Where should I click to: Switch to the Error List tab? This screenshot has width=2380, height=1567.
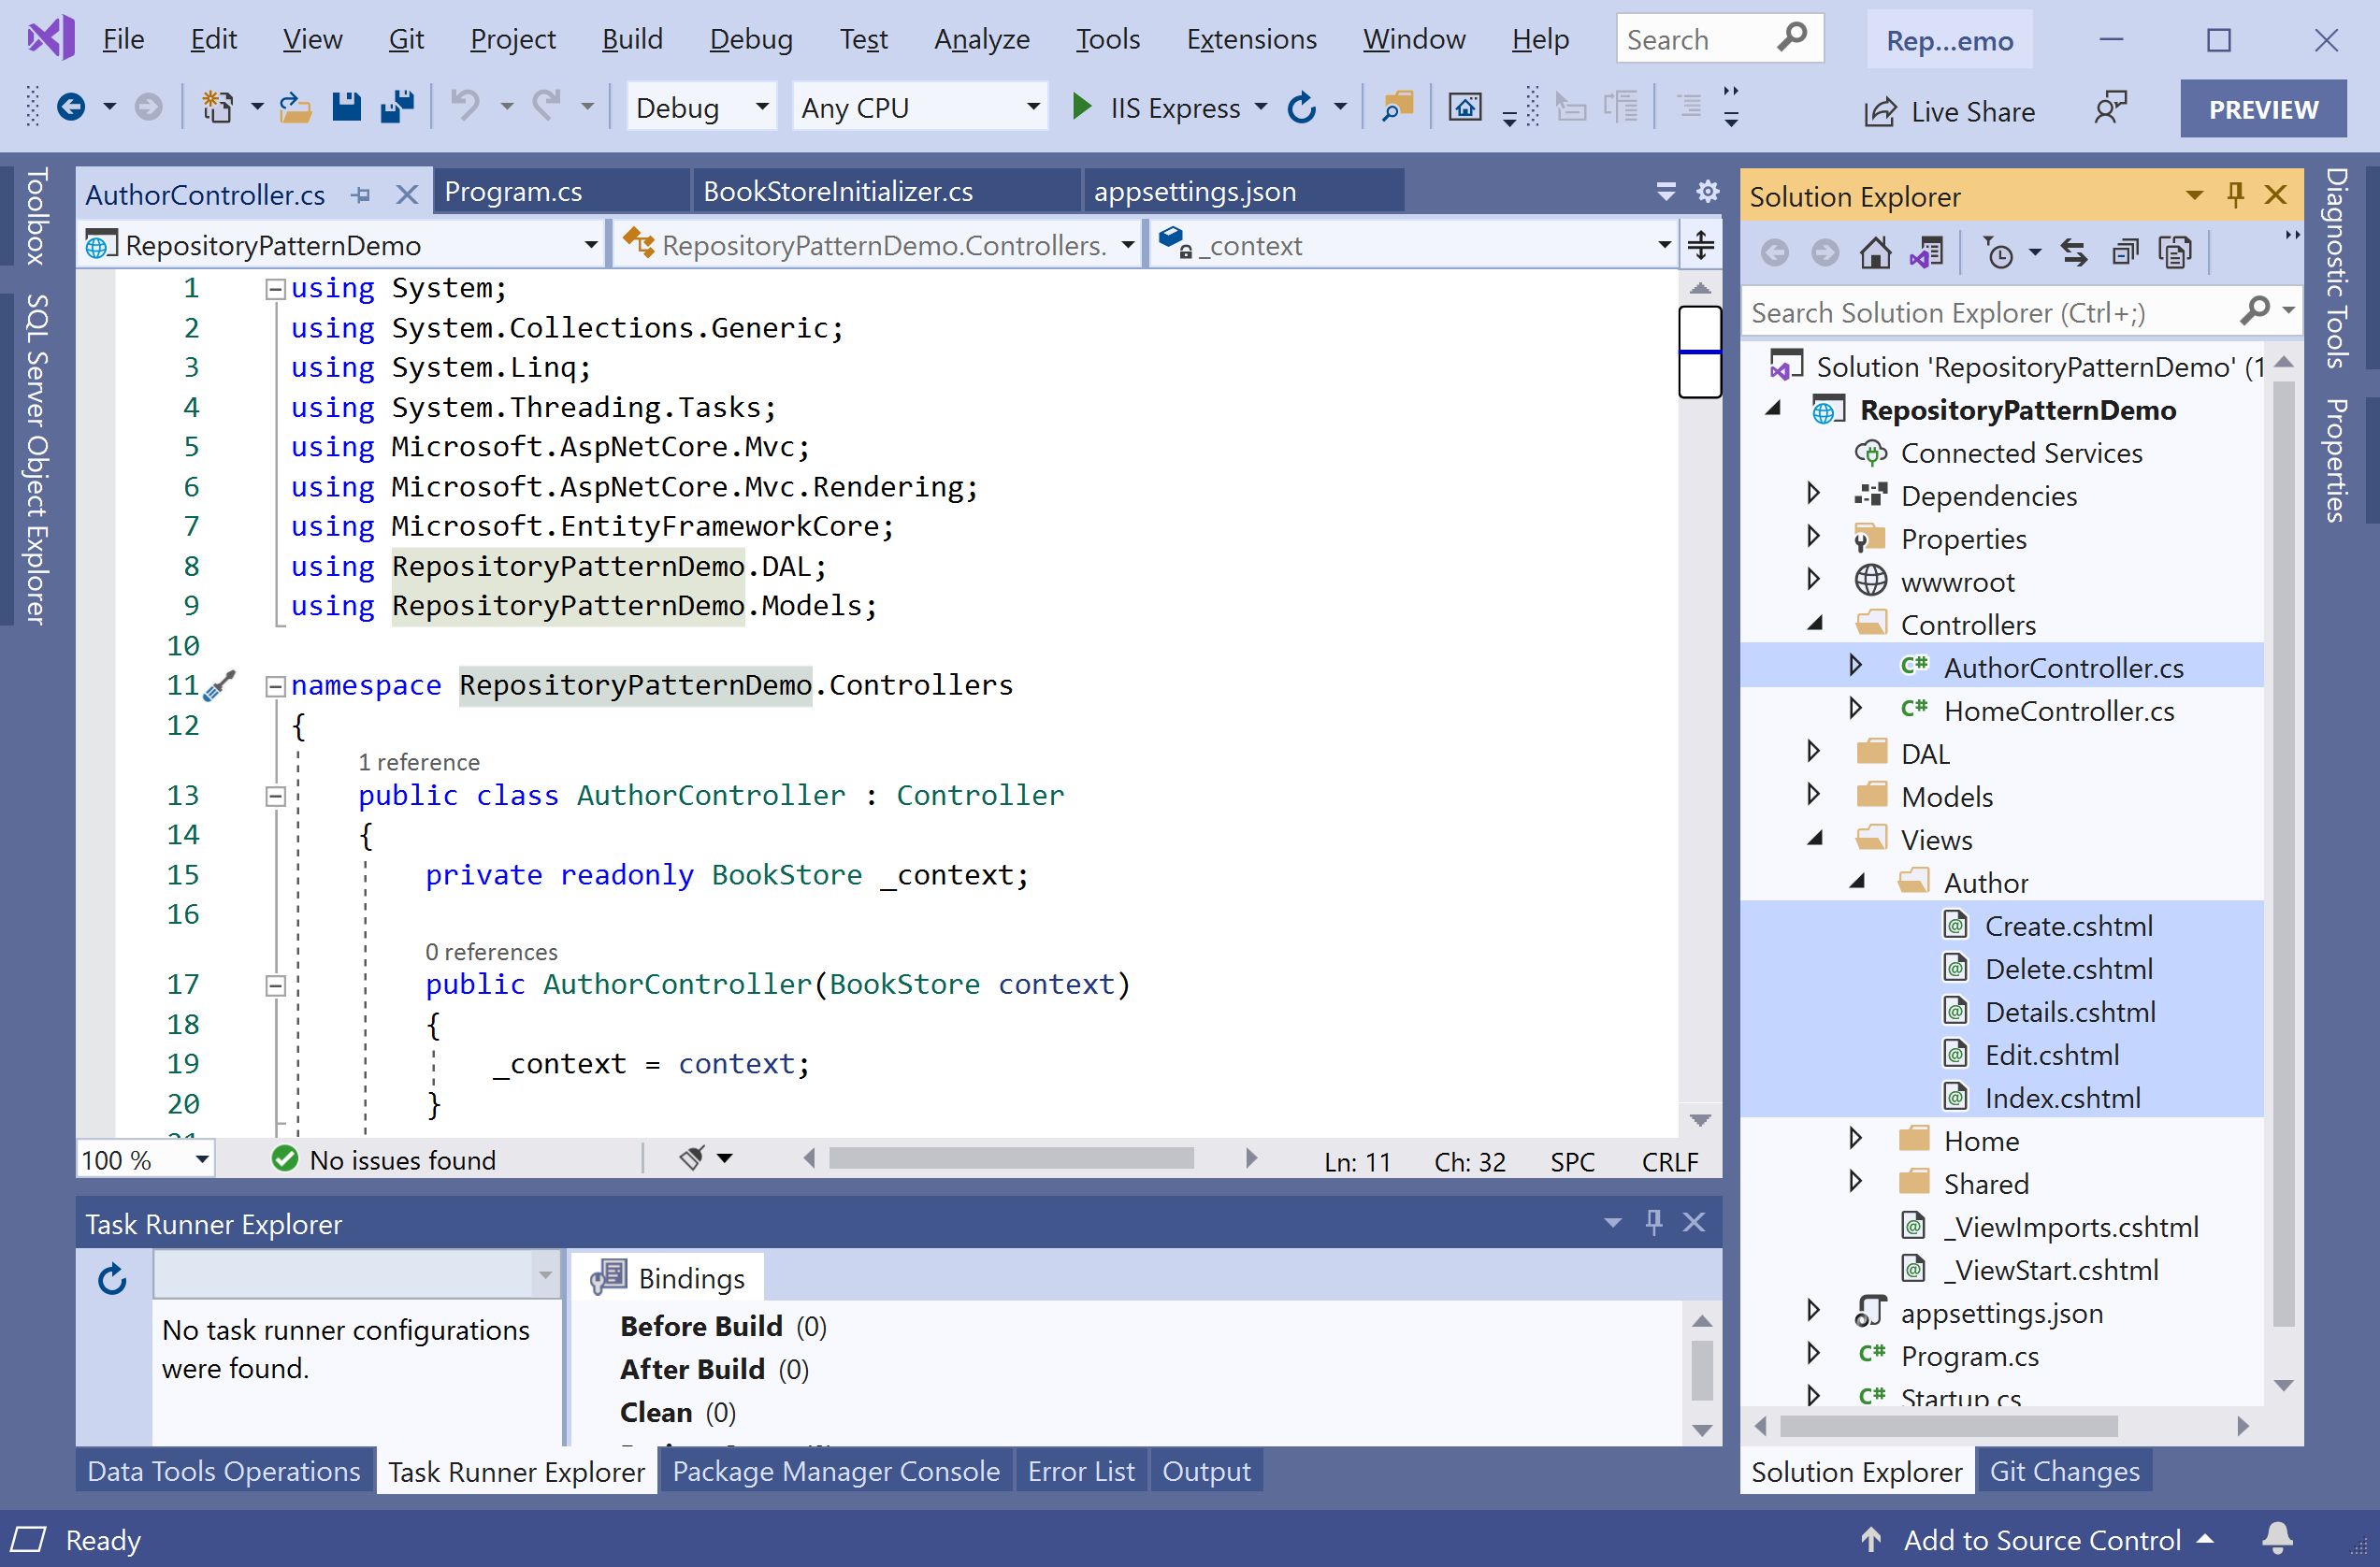click(x=1080, y=1471)
